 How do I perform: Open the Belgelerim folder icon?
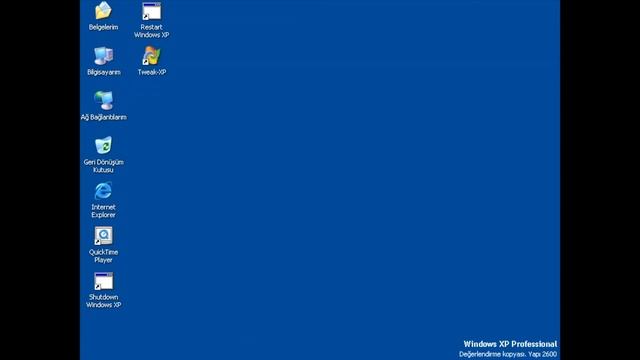pos(103,11)
